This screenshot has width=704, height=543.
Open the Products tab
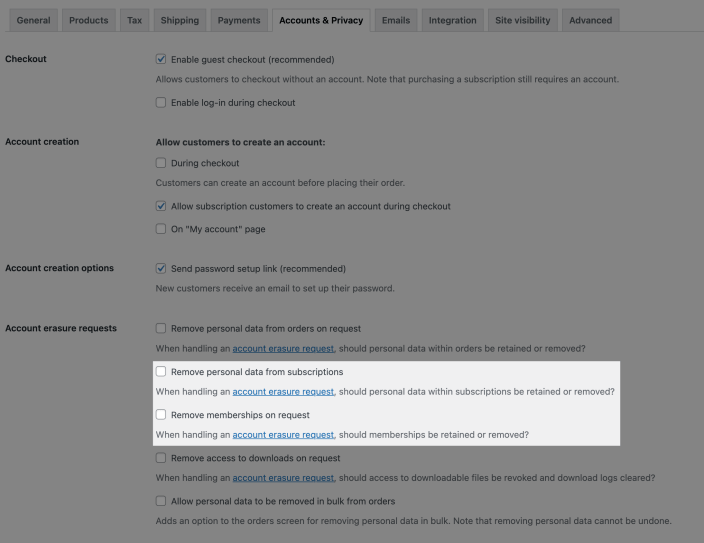click(89, 20)
